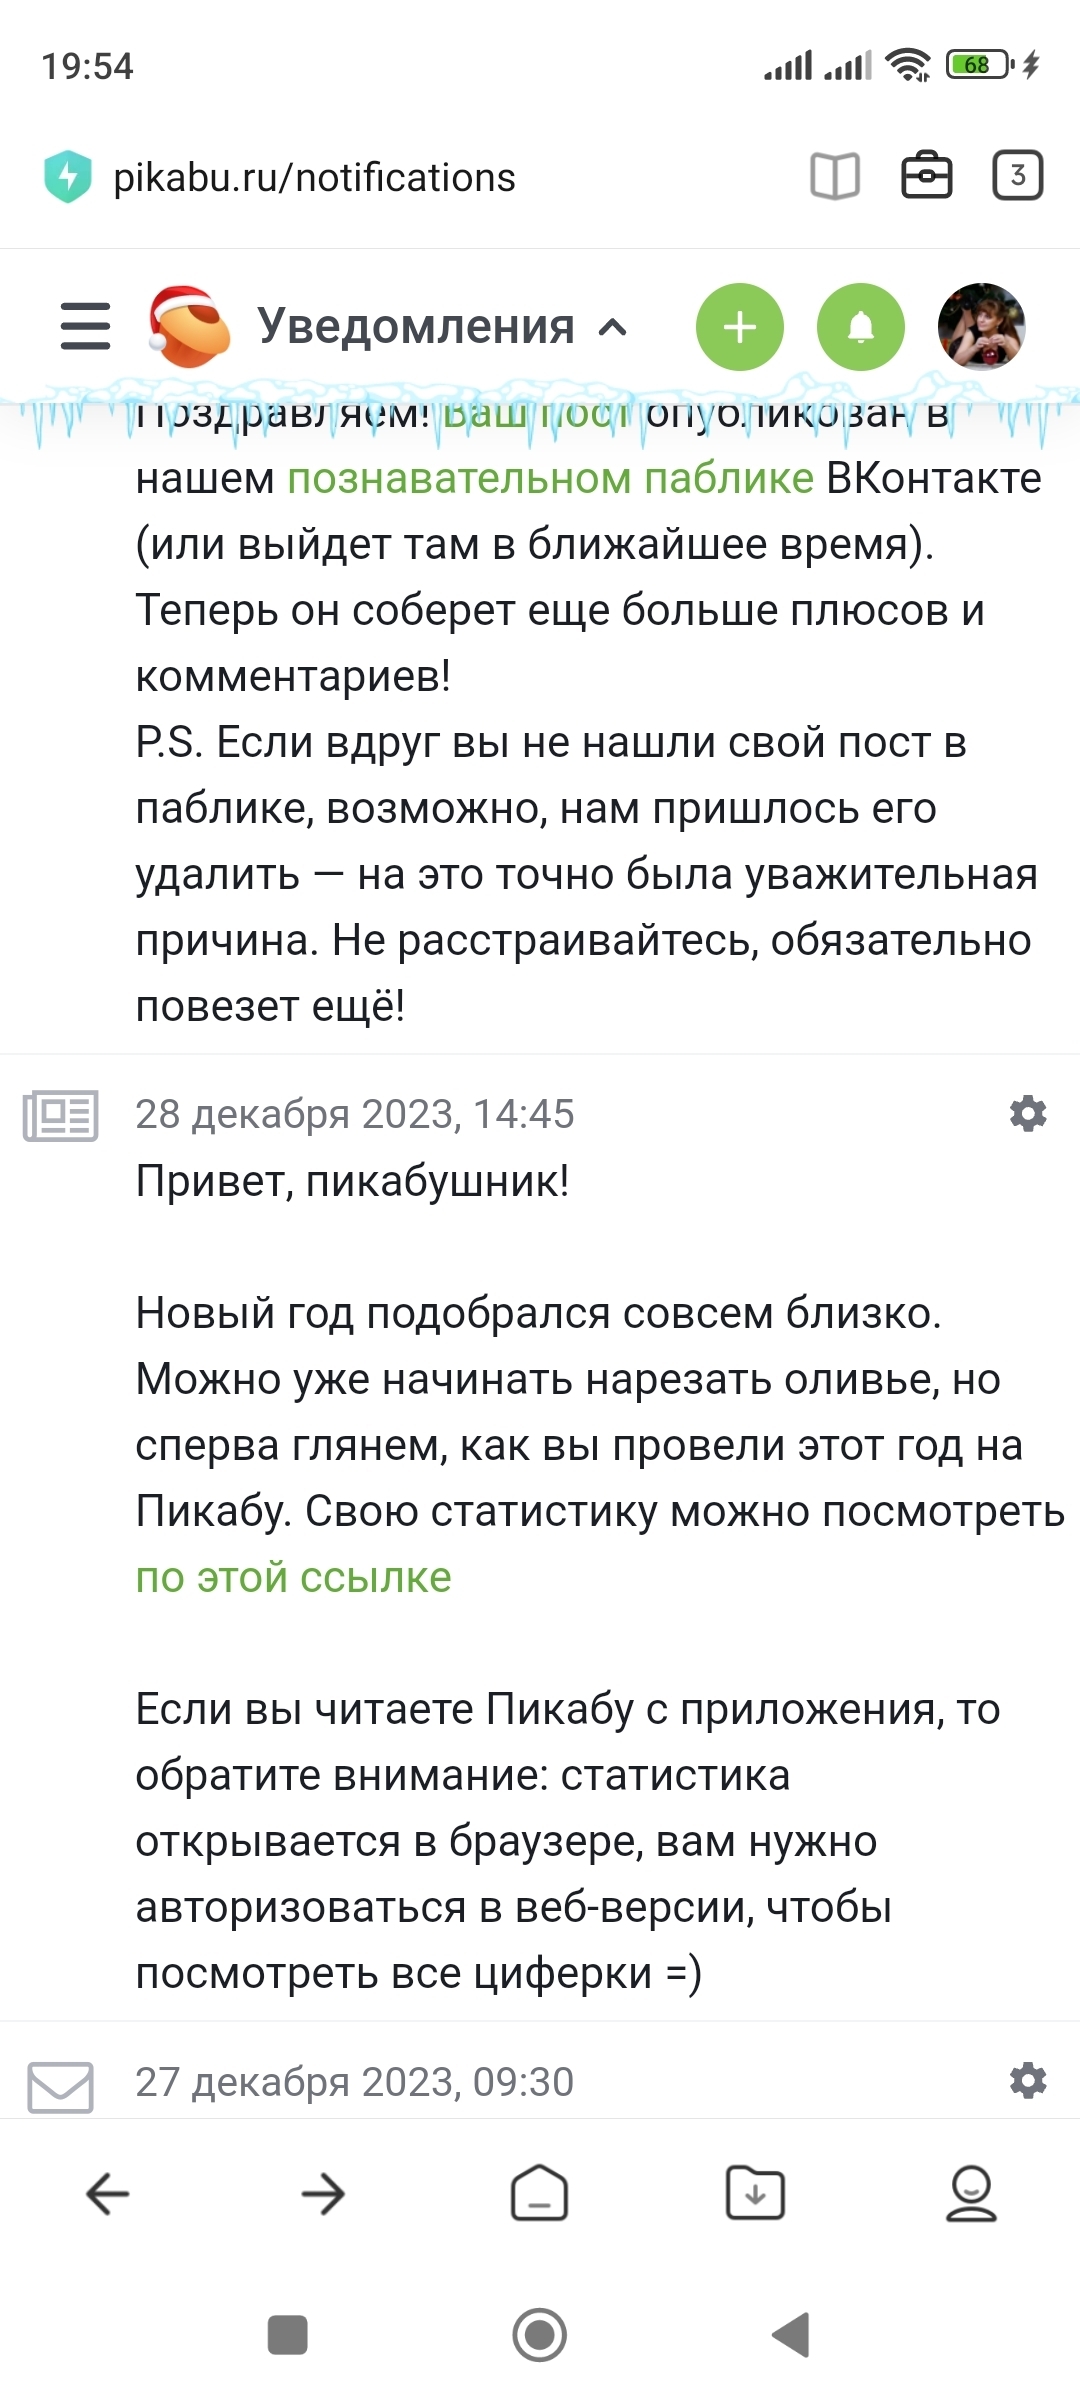Open the browser briefcase tools icon

click(926, 177)
